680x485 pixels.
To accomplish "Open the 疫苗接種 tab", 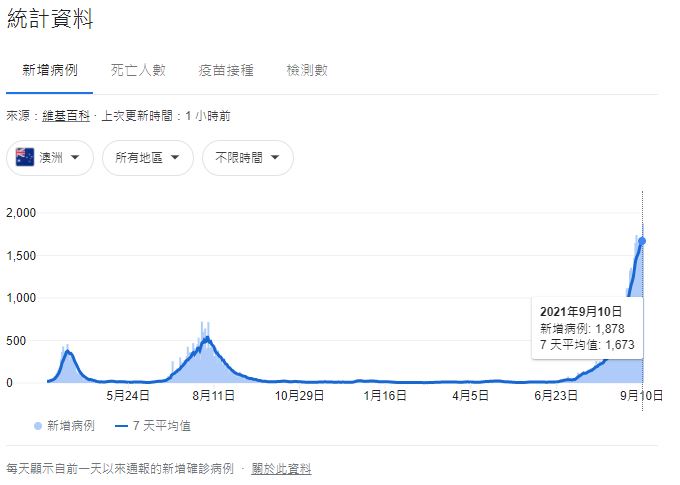I will tap(226, 70).
